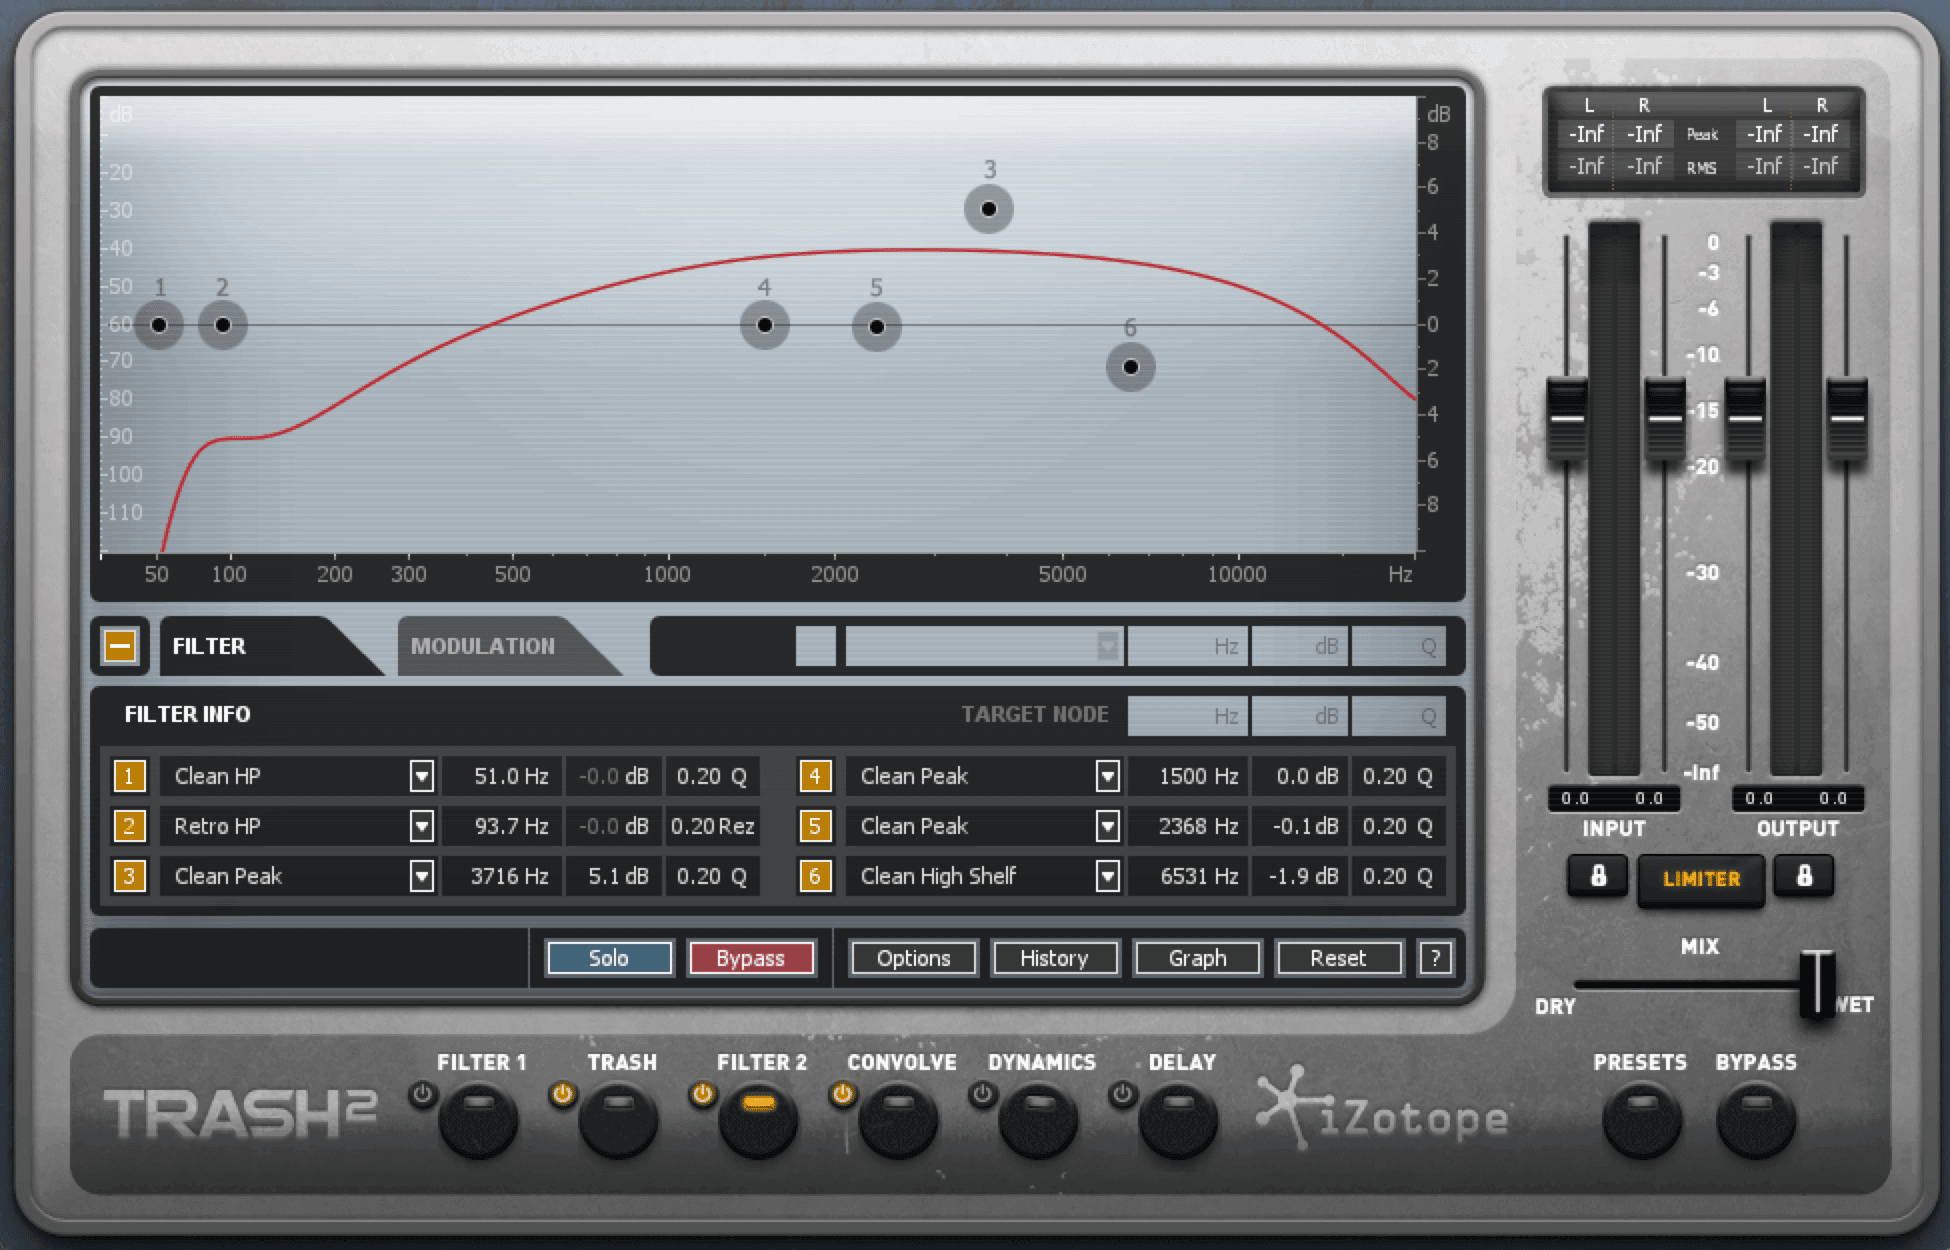The image size is (1950, 1250).
Task: Select EQ node 4 on the graph
Action: tap(765, 325)
